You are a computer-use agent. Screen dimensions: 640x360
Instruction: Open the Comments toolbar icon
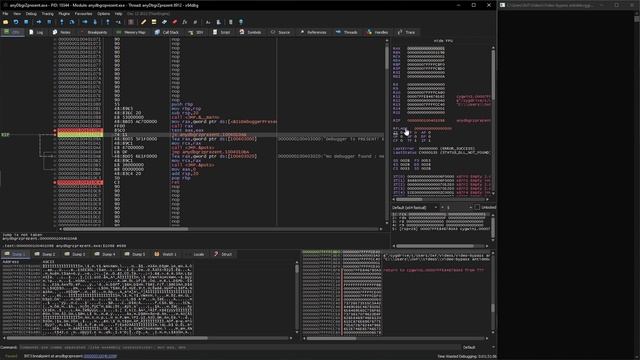(154, 22)
